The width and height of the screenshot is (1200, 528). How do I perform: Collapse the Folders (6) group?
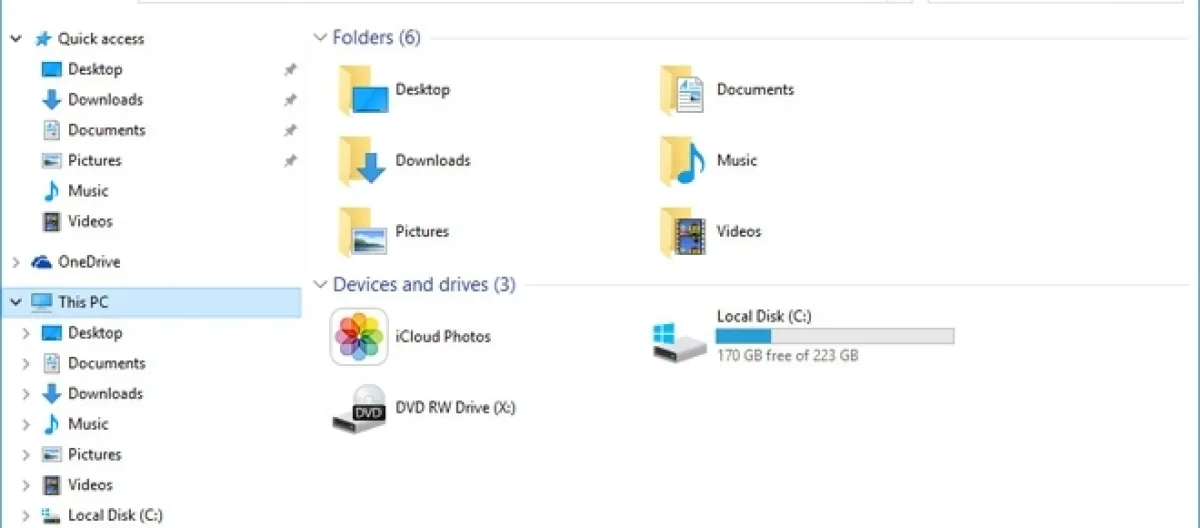pos(320,38)
